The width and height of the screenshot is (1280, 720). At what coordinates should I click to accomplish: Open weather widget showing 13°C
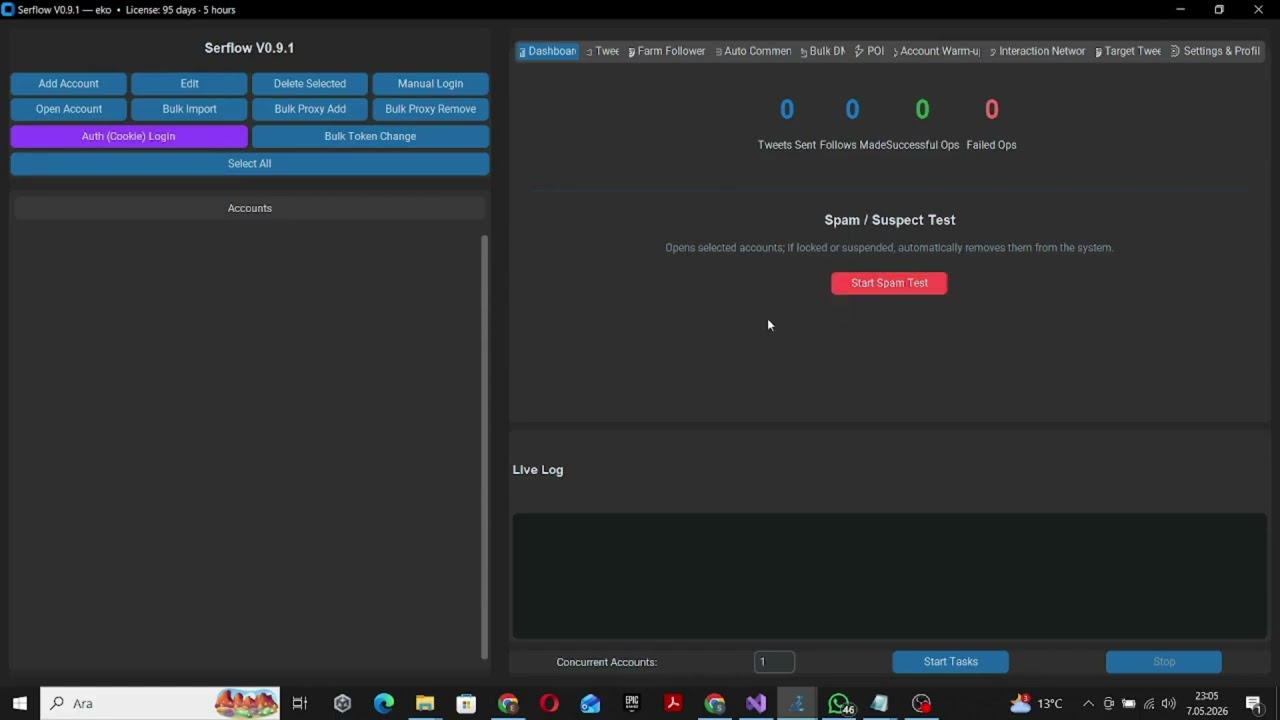(x=1036, y=703)
